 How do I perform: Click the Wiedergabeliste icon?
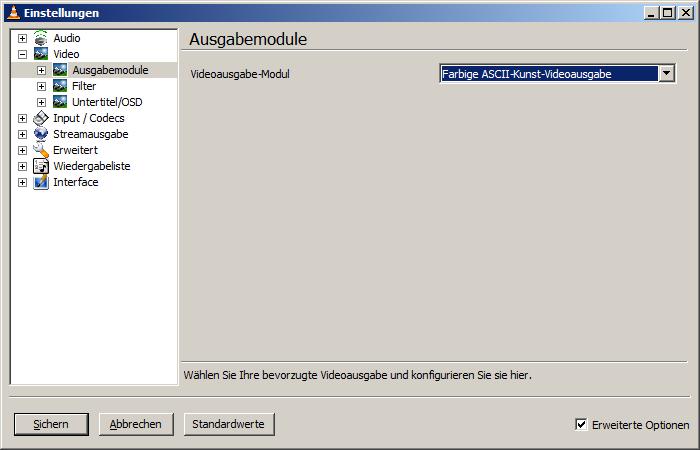click(41, 166)
